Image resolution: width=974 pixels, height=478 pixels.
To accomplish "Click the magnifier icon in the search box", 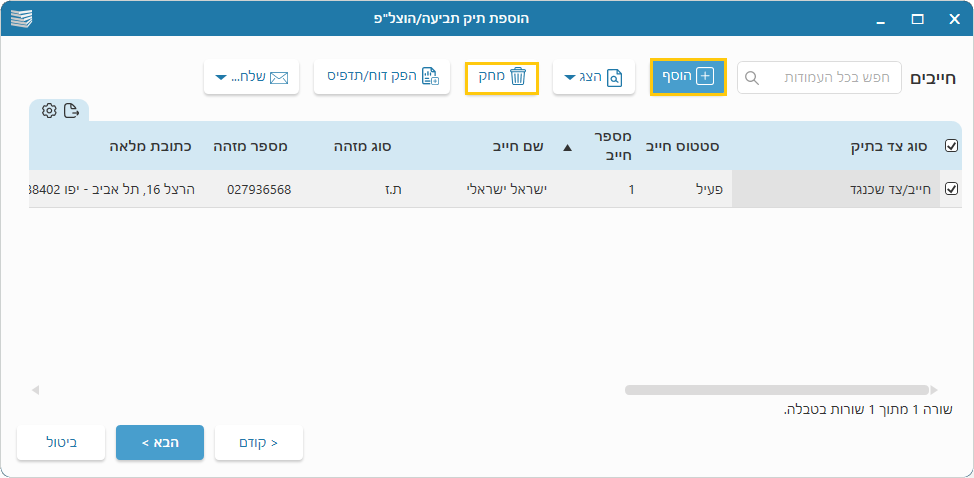I will click(x=753, y=78).
